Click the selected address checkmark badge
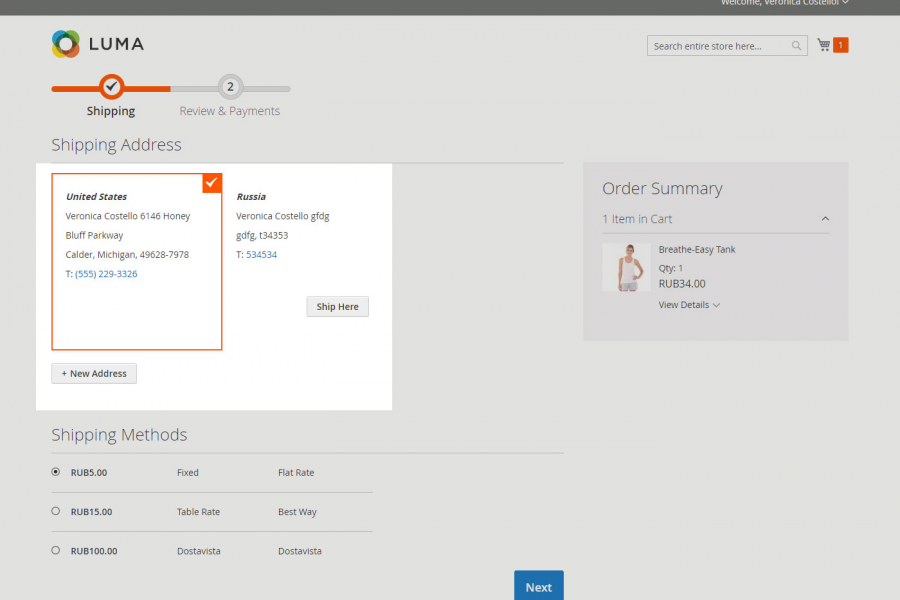Viewport: 900px width, 600px height. click(x=212, y=183)
